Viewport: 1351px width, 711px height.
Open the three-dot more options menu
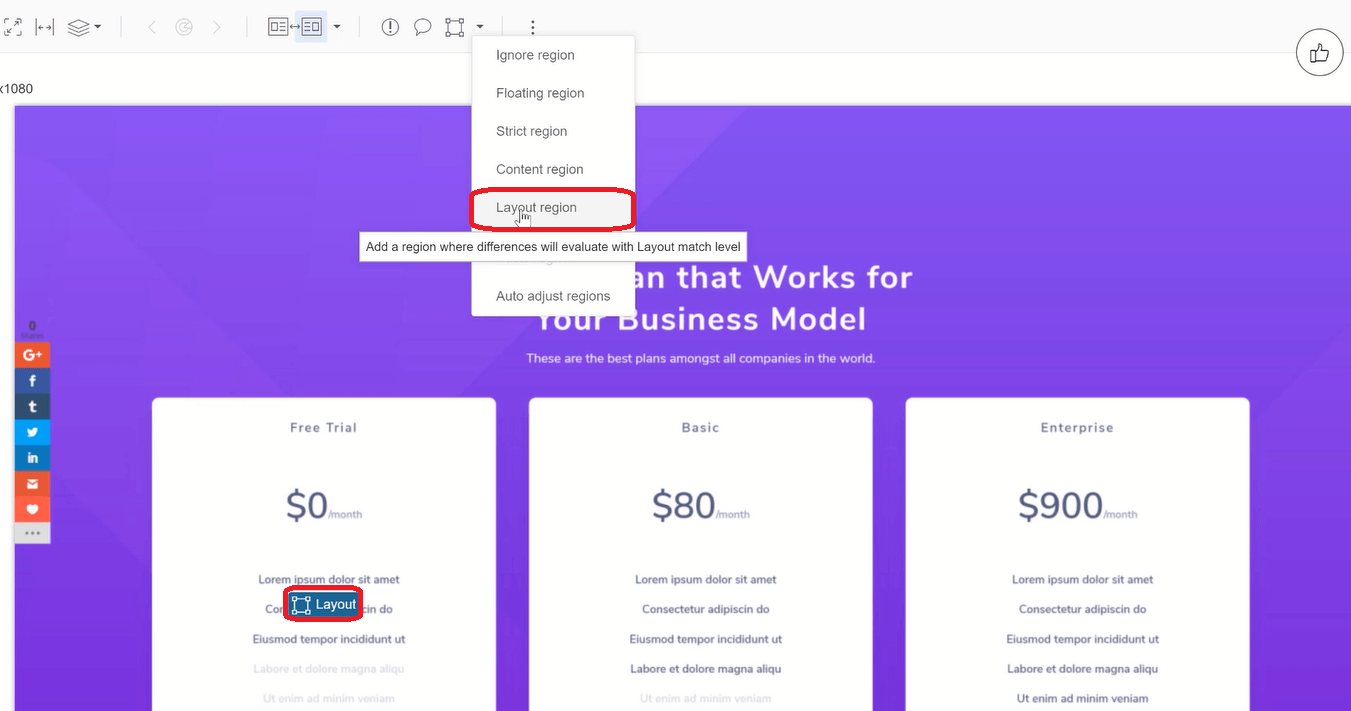[533, 27]
